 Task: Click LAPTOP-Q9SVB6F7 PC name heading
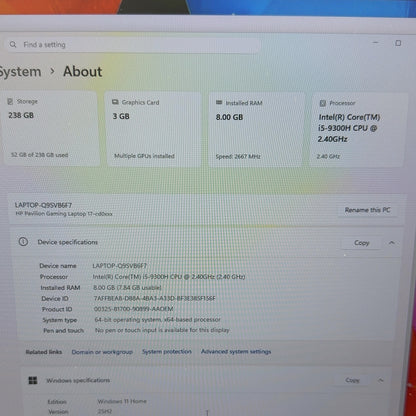point(43,205)
